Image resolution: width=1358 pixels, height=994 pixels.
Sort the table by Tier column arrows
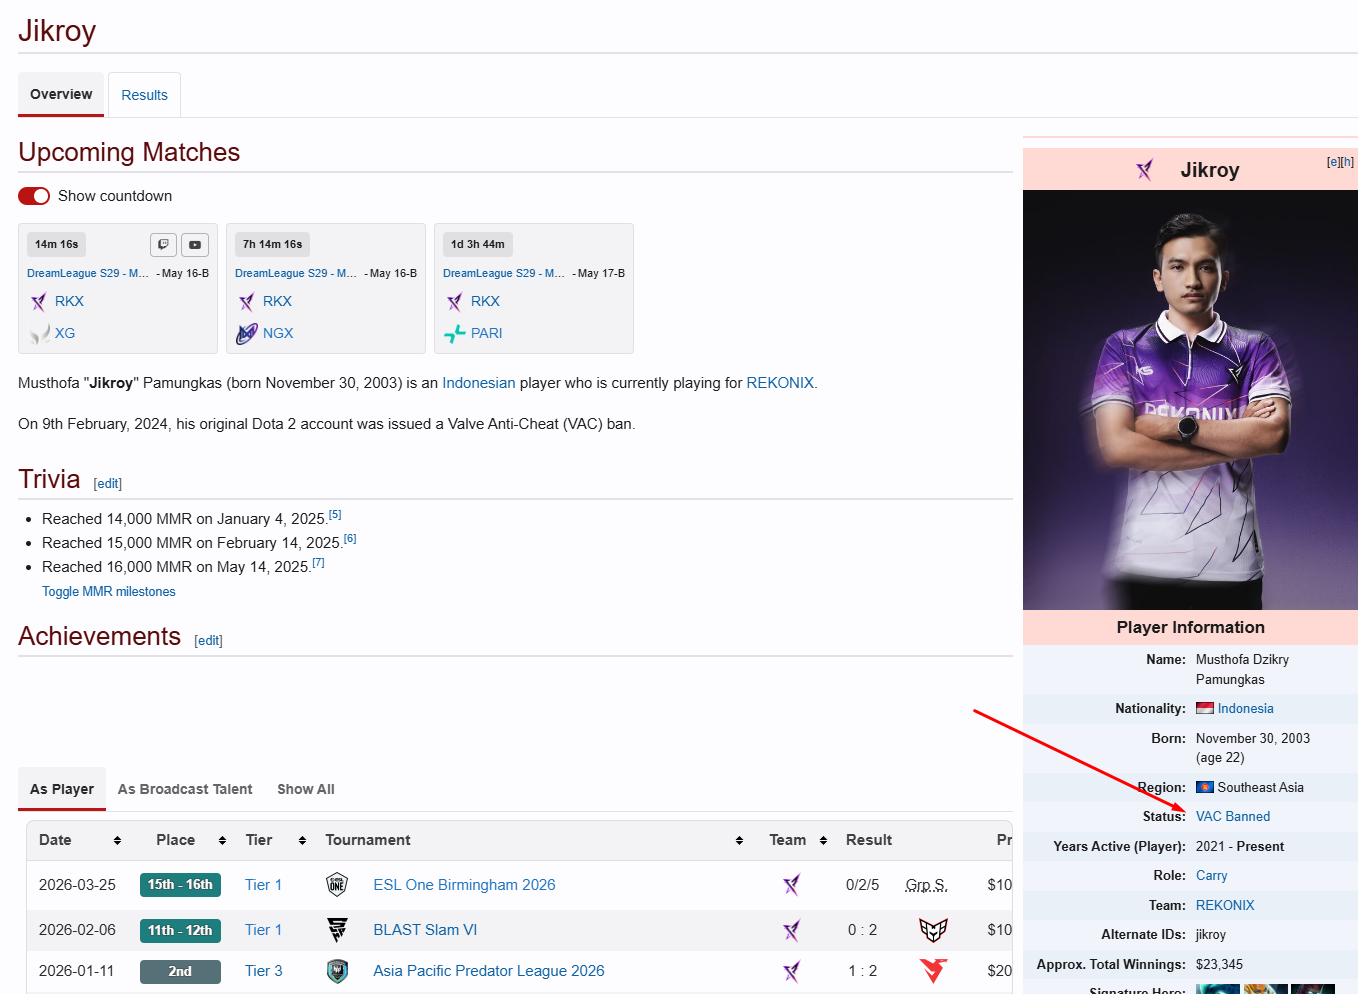pyautogui.click(x=302, y=841)
